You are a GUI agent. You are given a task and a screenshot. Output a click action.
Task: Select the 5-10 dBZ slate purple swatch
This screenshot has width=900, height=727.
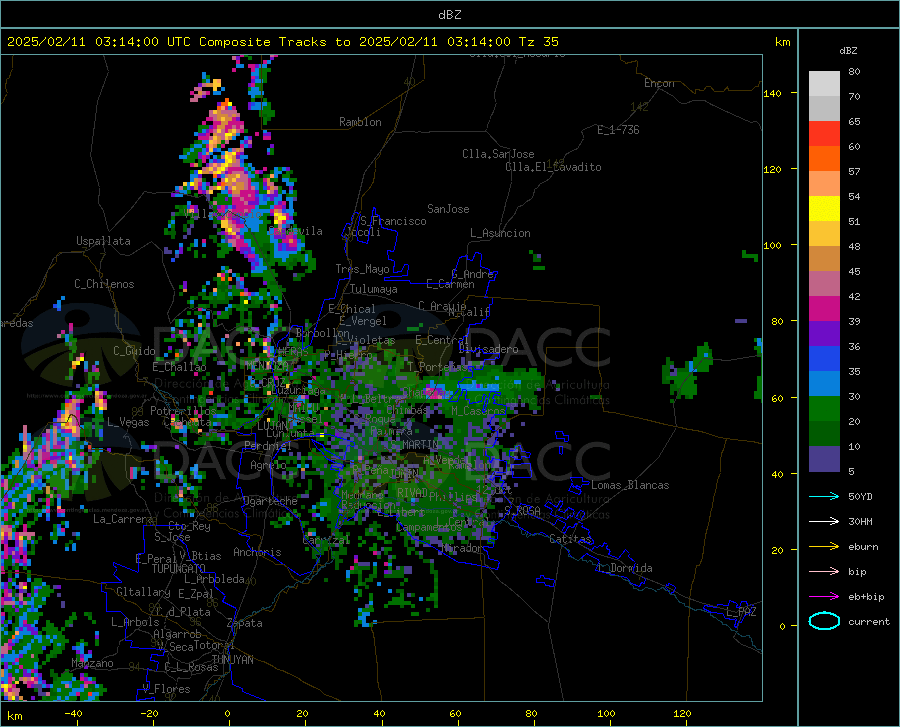824,459
